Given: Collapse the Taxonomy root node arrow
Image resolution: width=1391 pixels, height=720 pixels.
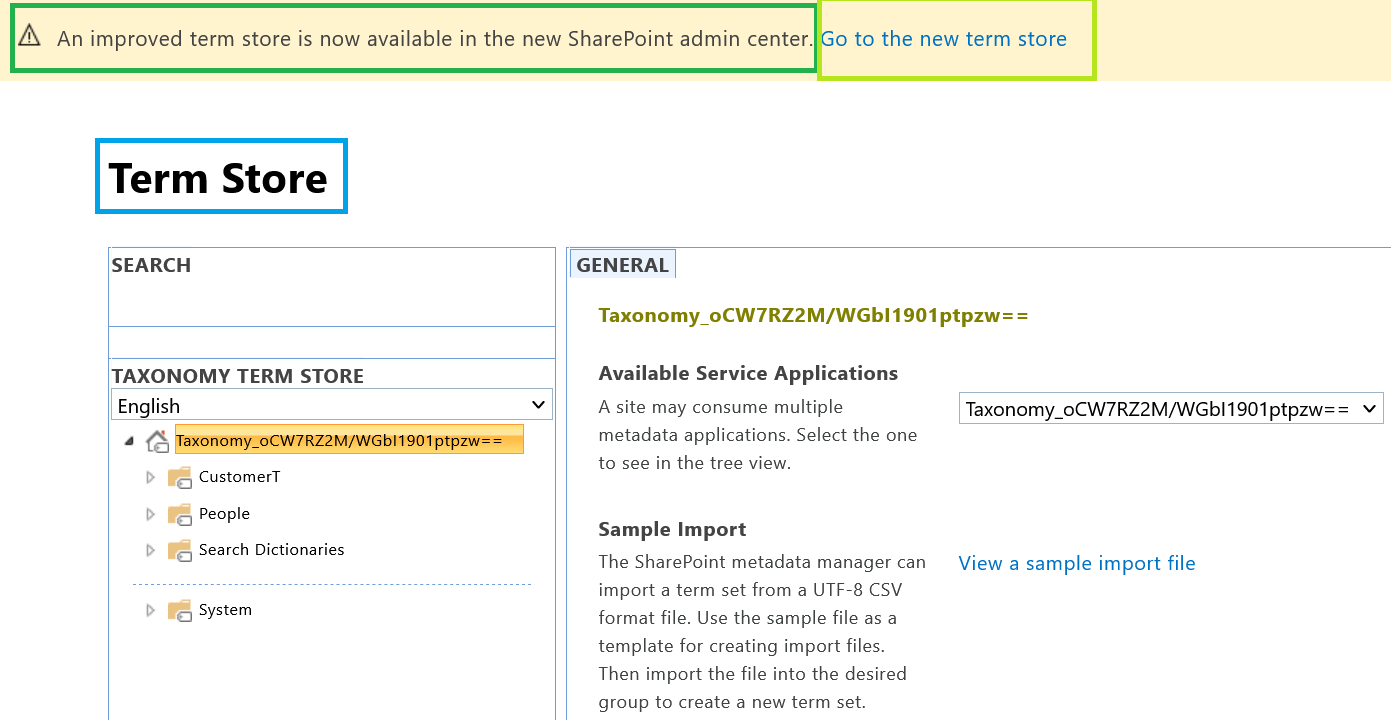Looking at the screenshot, I should pos(128,440).
